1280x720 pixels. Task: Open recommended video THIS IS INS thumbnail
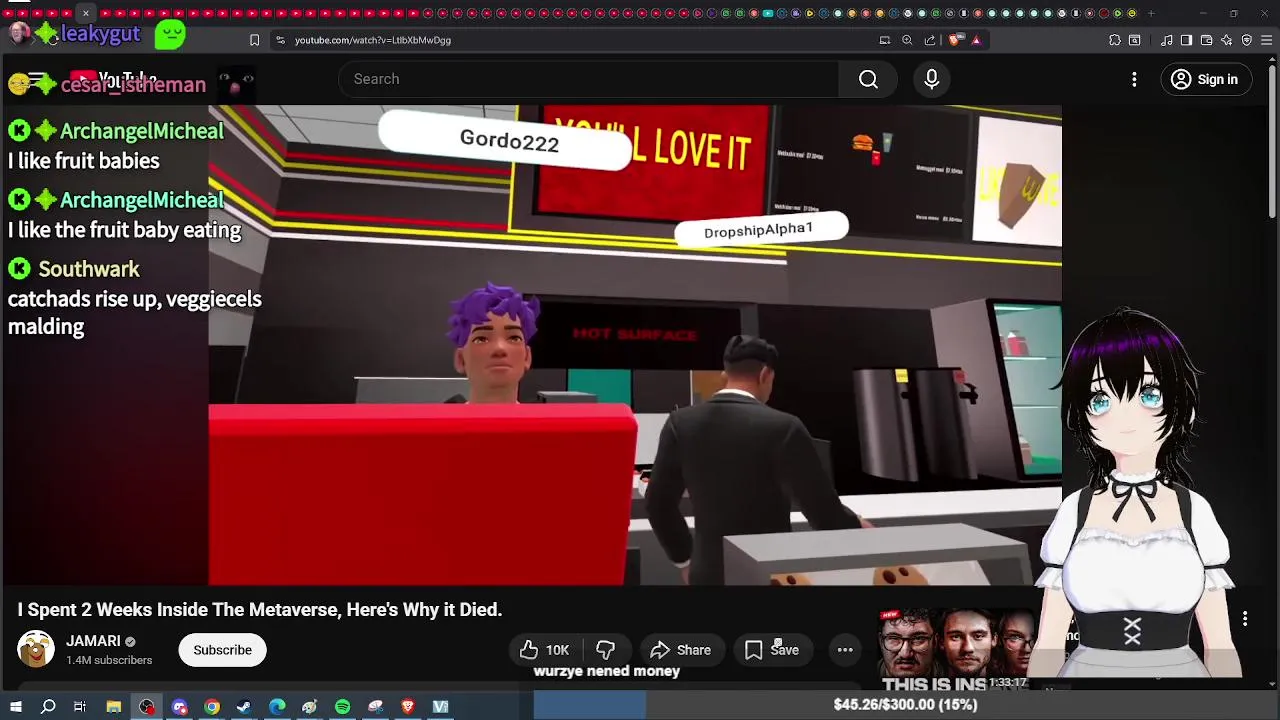(x=955, y=650)
